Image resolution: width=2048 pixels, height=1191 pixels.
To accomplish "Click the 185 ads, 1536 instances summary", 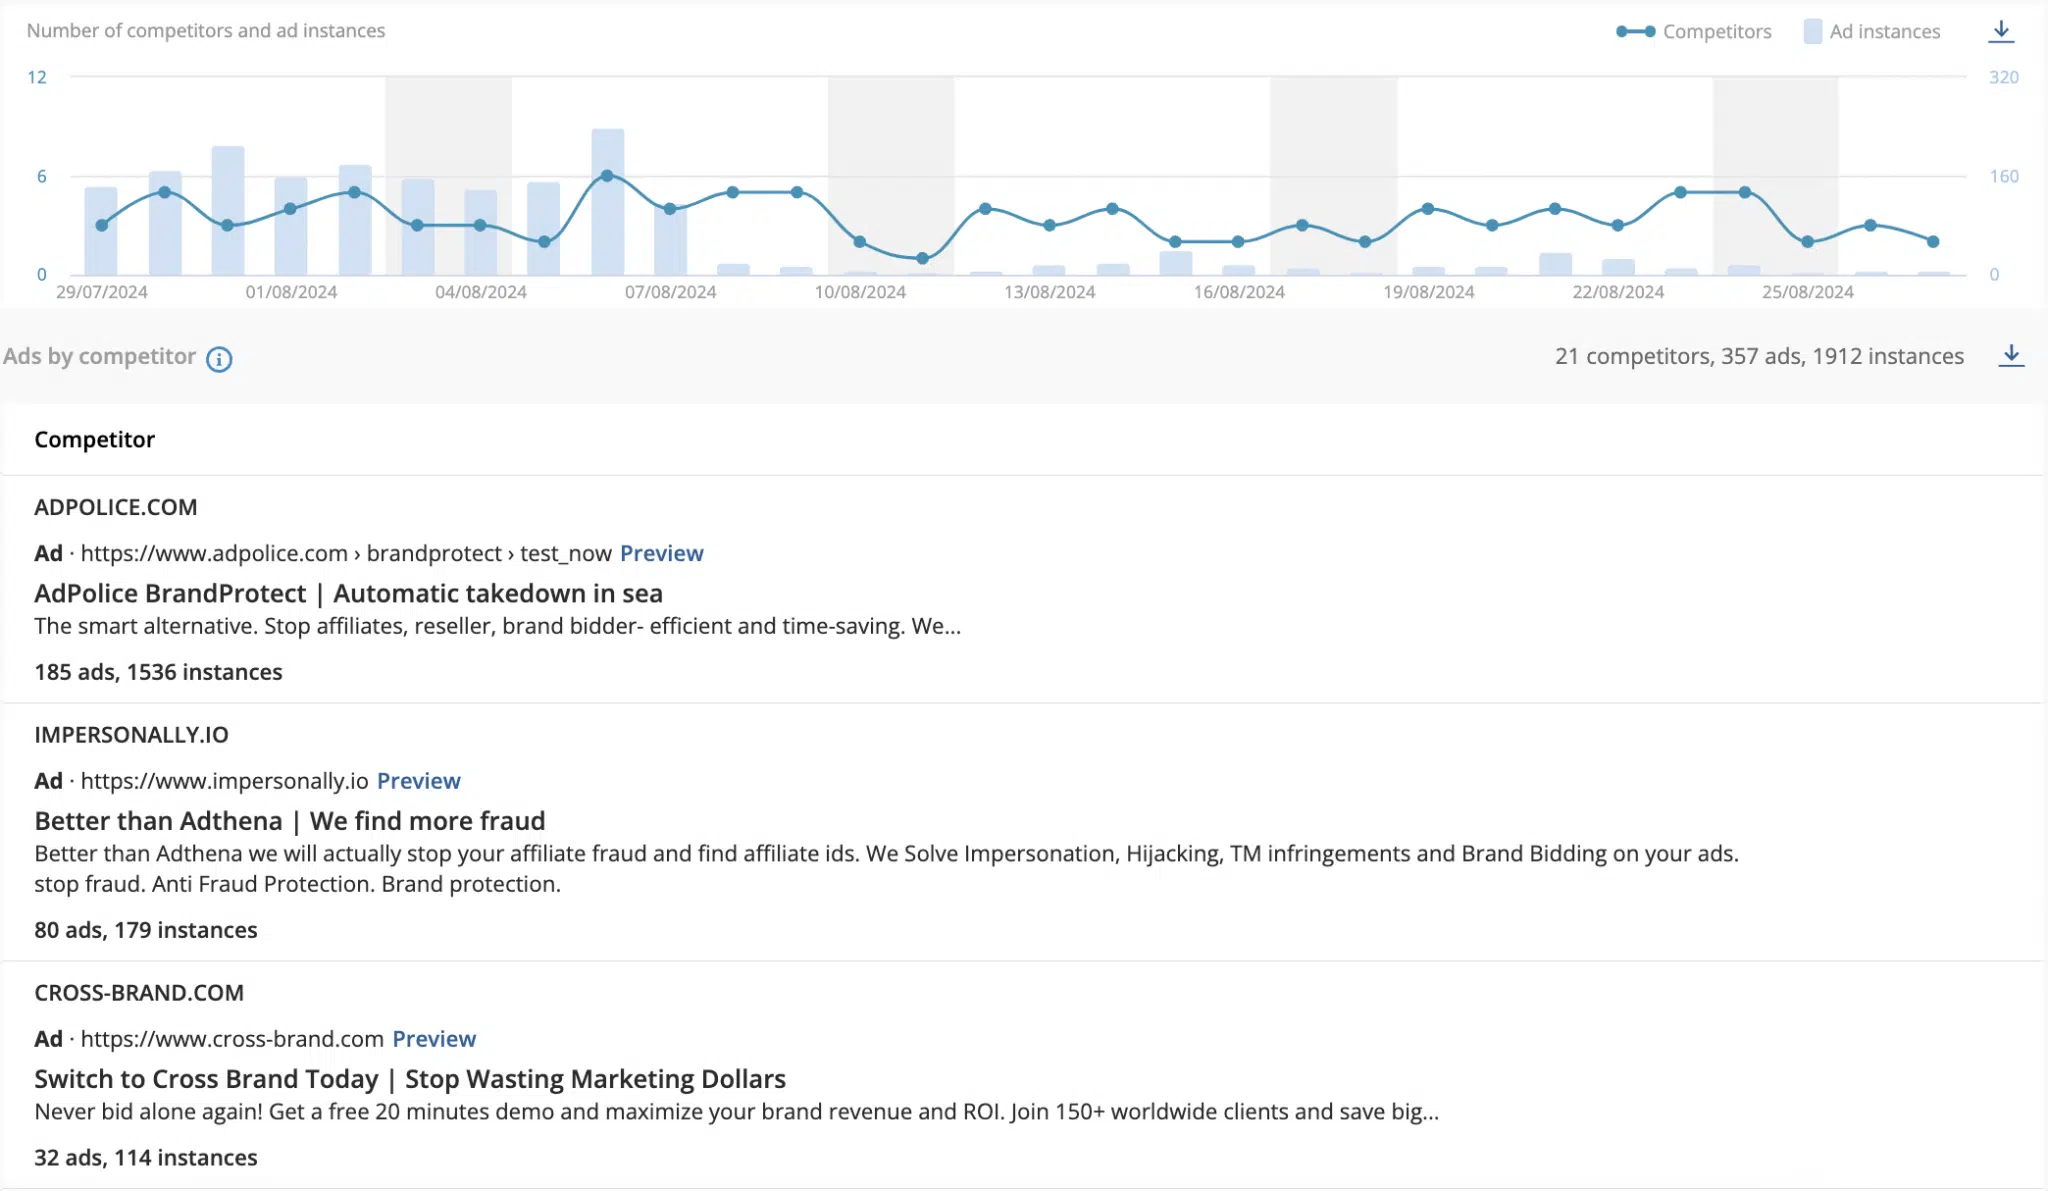I will click(x=158, y=672).
